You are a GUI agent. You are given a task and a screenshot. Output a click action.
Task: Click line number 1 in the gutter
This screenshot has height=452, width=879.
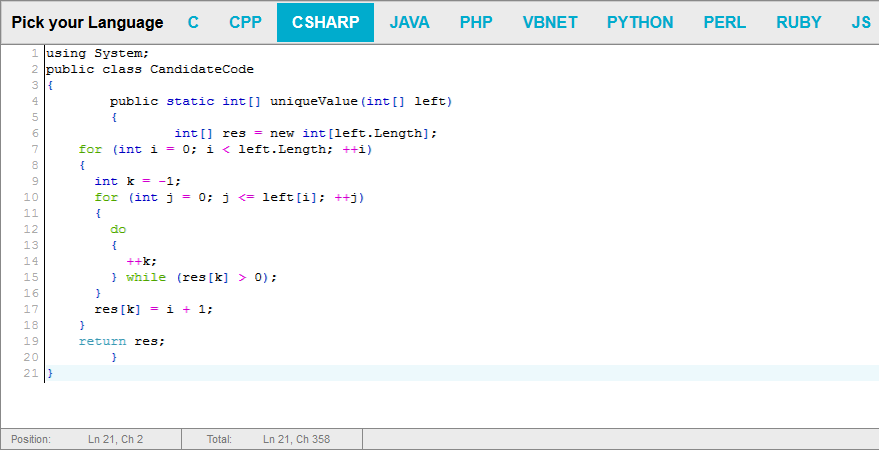(x=34, y=53)
